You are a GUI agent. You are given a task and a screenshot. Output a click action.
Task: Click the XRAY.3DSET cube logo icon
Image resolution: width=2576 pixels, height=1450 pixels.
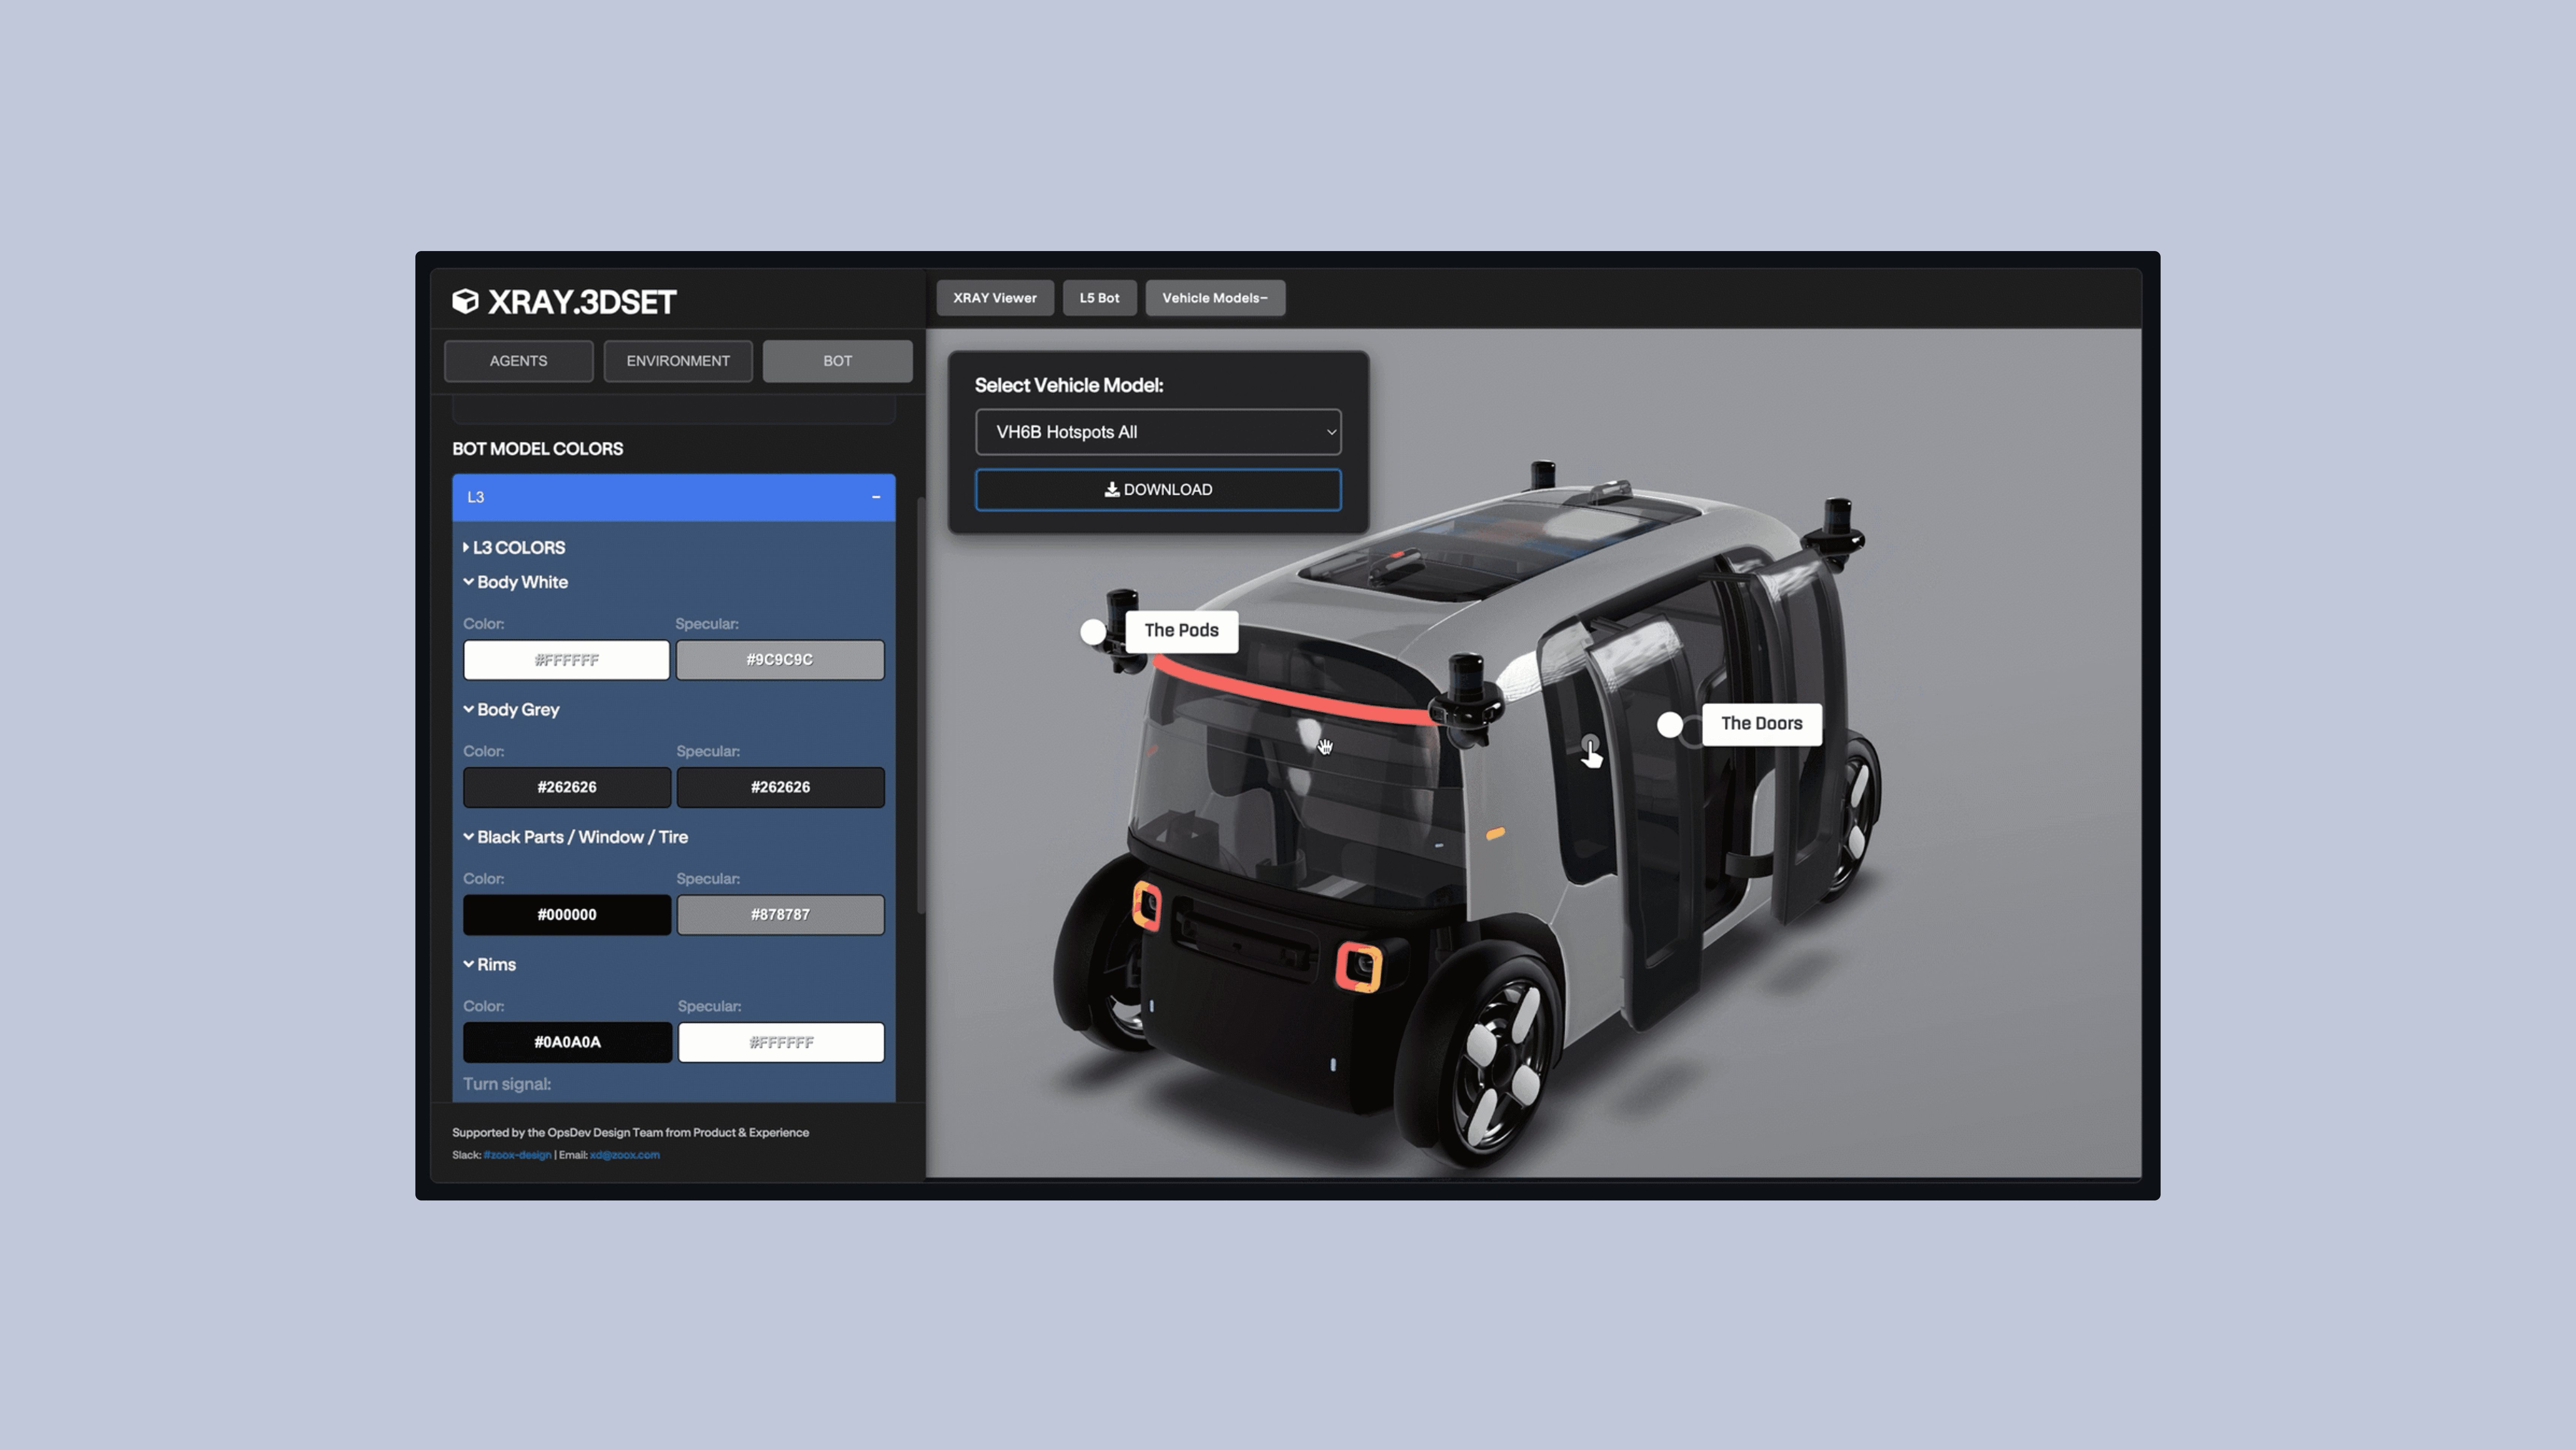(465, 301)
